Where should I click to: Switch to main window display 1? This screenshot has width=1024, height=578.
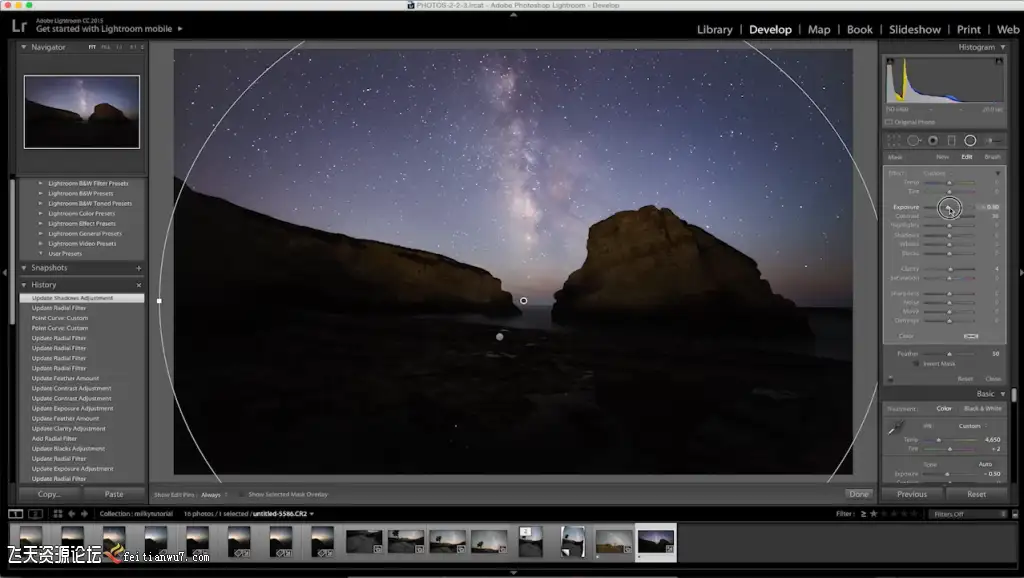coord(16,514)
